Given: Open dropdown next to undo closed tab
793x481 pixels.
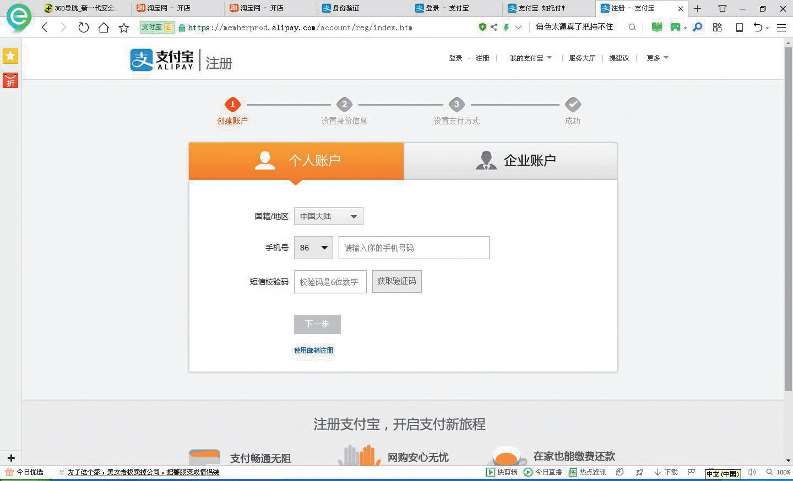Looking at the screenshot, I should coord(768,28).
